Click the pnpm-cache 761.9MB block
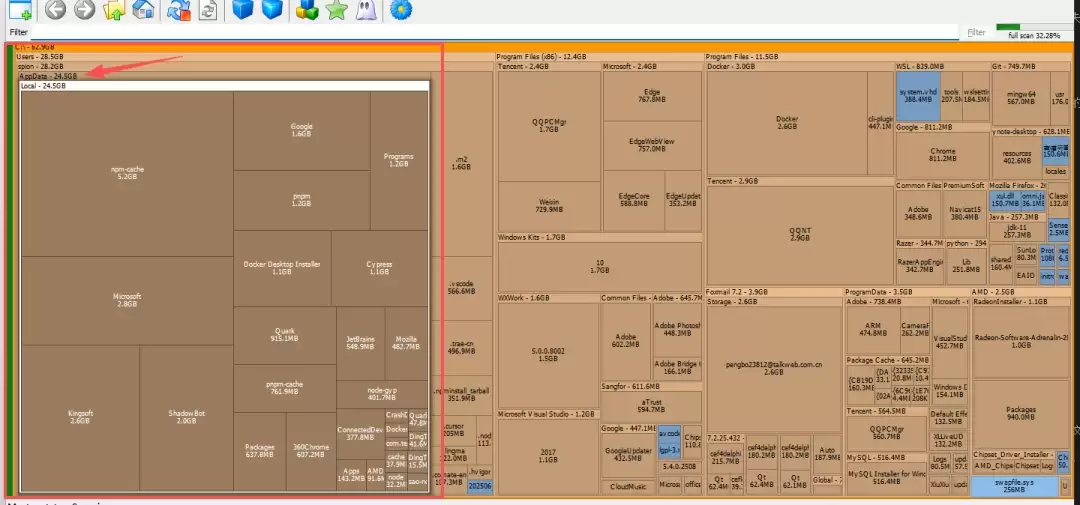 tap(284, 388)
